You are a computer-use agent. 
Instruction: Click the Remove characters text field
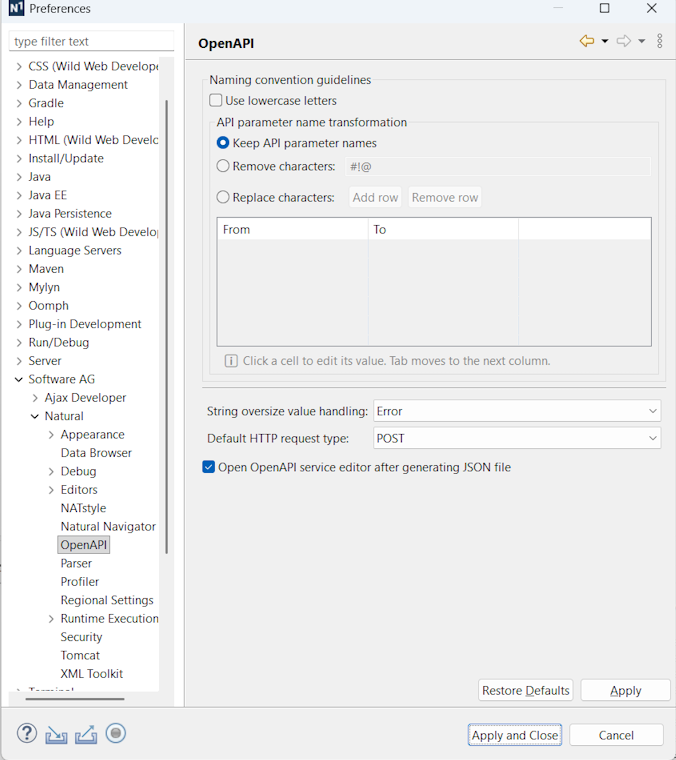point(498,166)
